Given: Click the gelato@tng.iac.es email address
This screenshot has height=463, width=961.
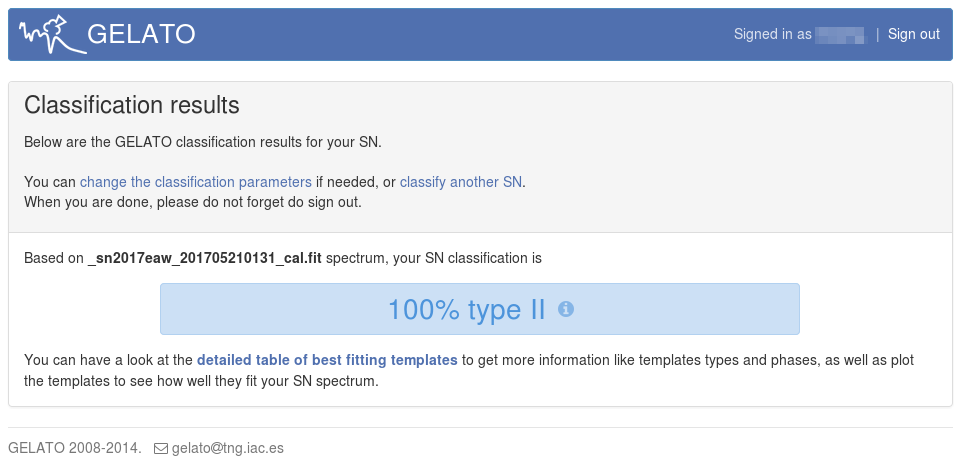Looking at the screenshot, I should click(x=228, y=448).
